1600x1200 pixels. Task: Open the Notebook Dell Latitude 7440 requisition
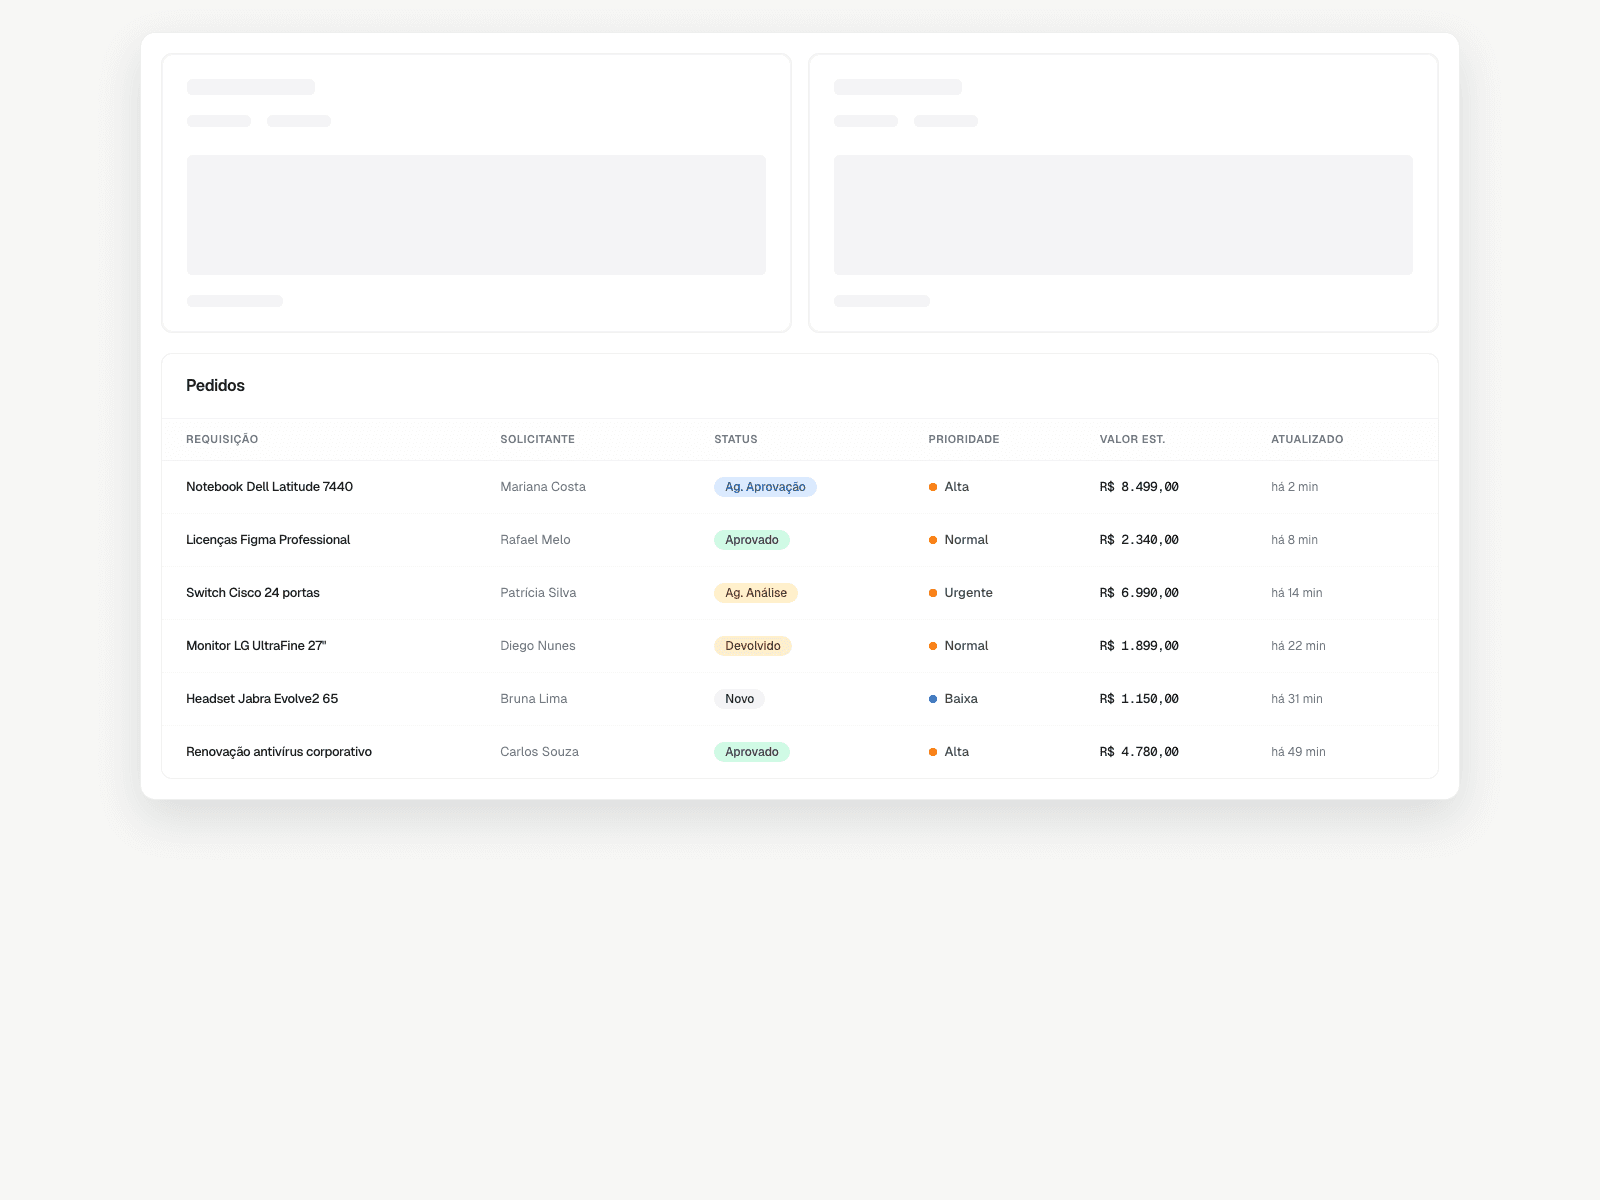269,487
